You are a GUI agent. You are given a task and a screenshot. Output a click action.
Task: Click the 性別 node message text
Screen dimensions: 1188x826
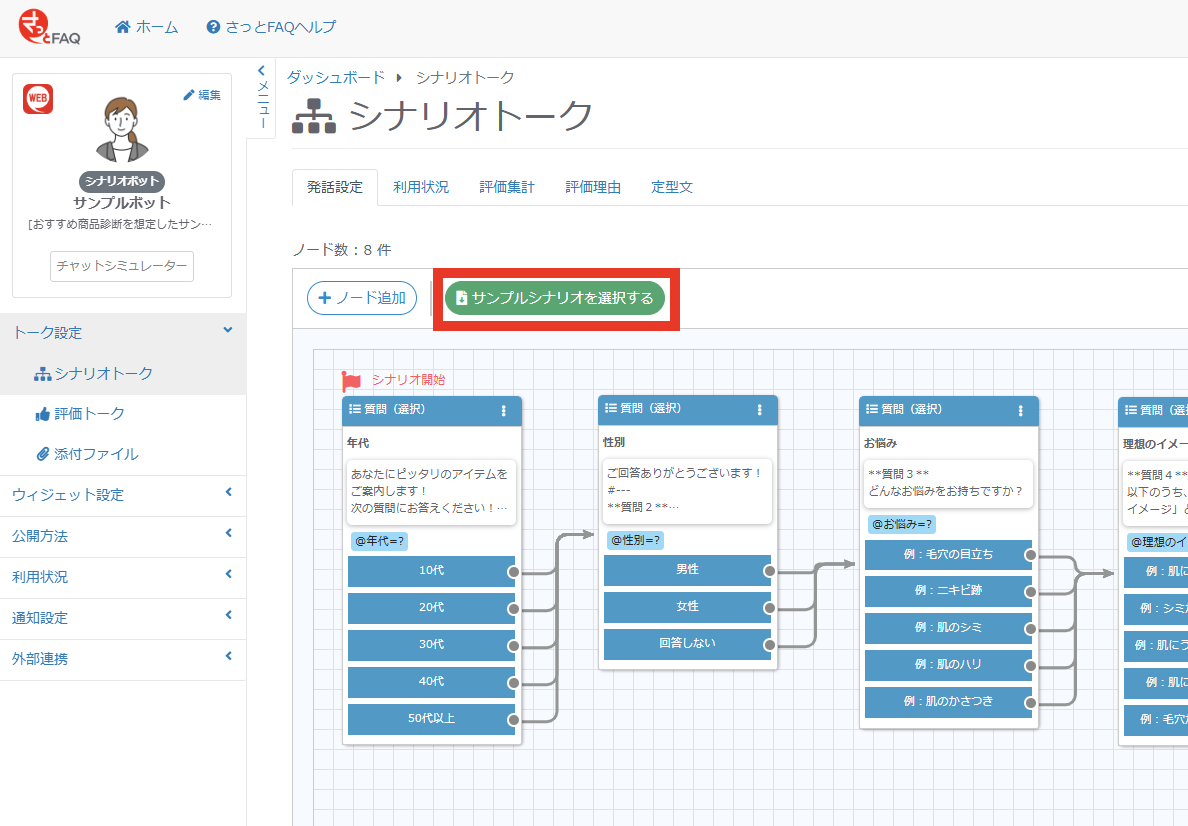click(x=687, y=490)
